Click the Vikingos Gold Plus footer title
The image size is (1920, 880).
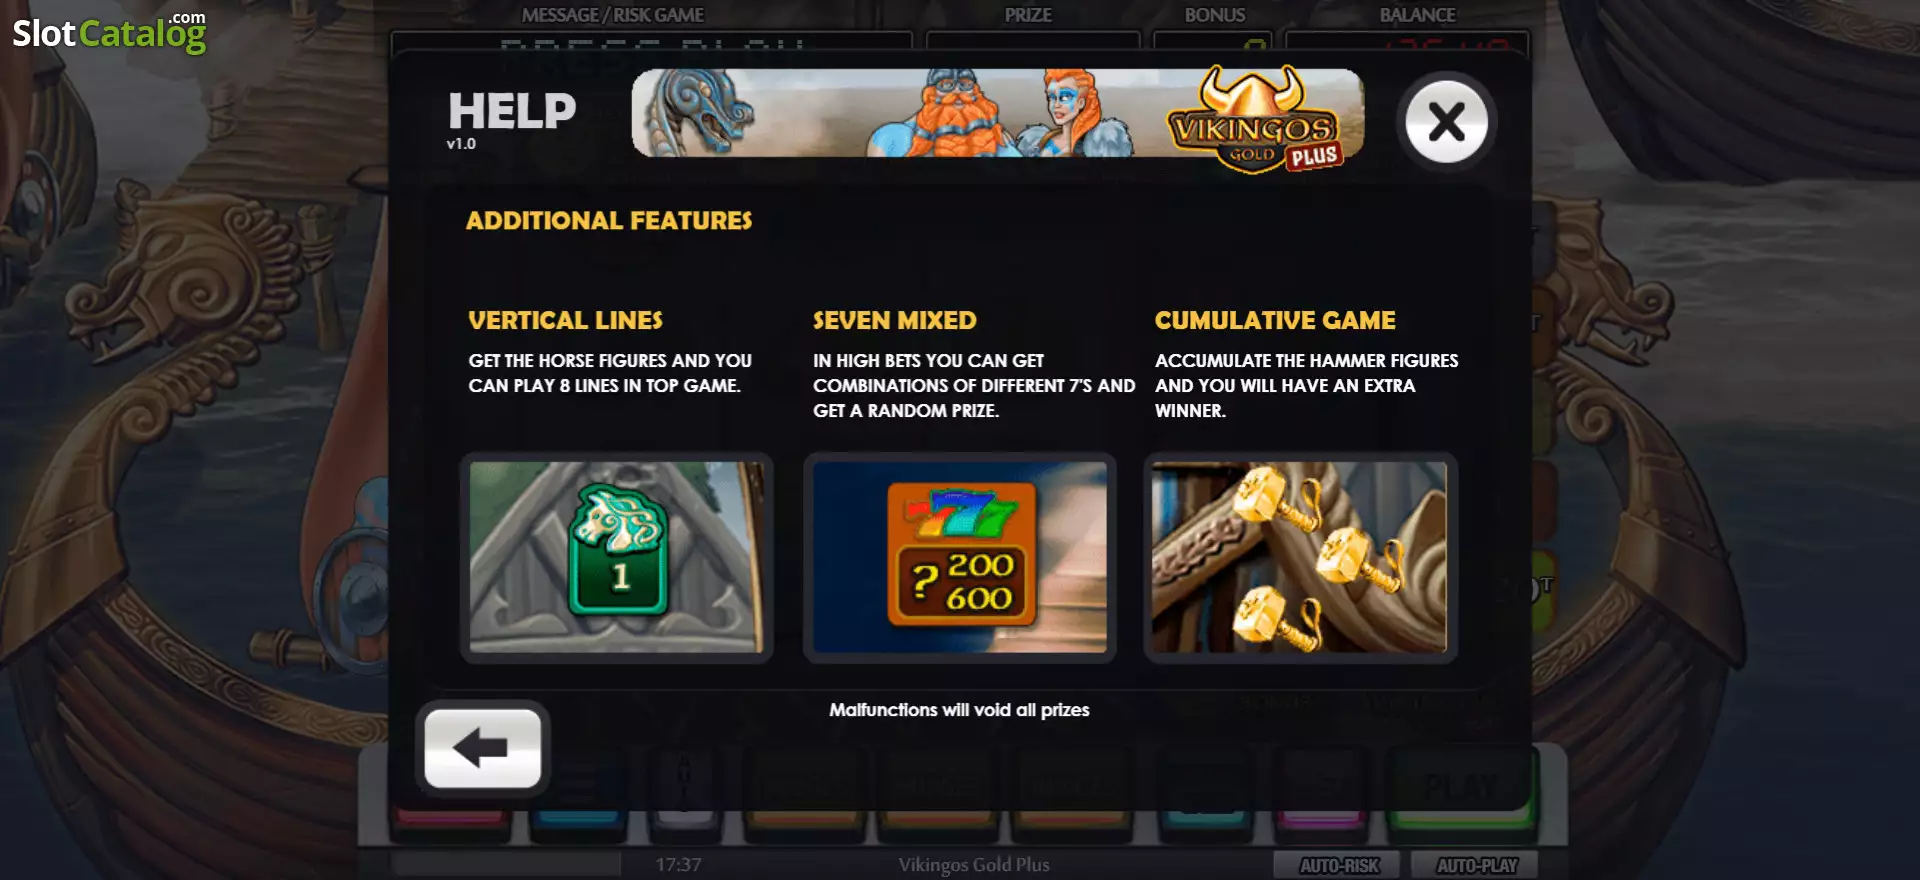974,865
